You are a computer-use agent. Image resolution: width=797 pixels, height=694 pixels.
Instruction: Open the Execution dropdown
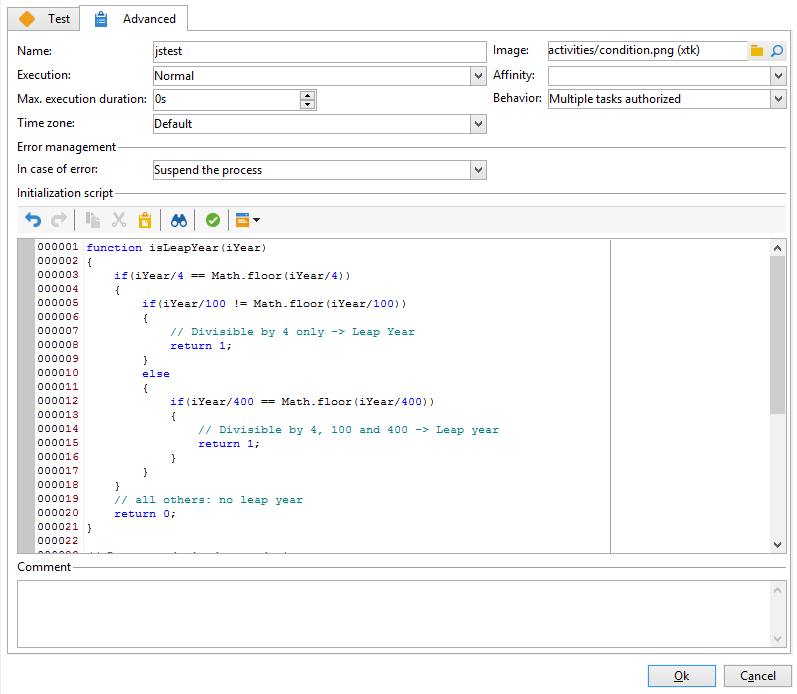[x=478, y=76]
